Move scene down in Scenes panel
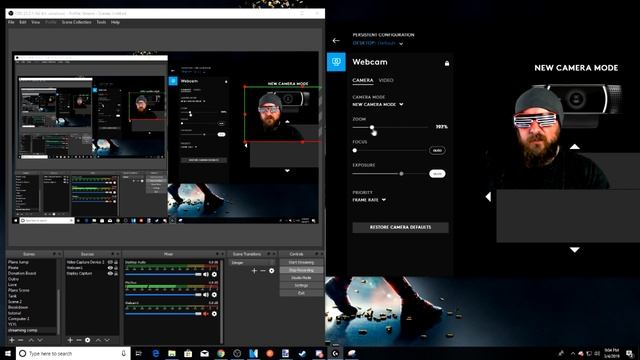Viewport: 640px width, 360px height. (40, 340)
